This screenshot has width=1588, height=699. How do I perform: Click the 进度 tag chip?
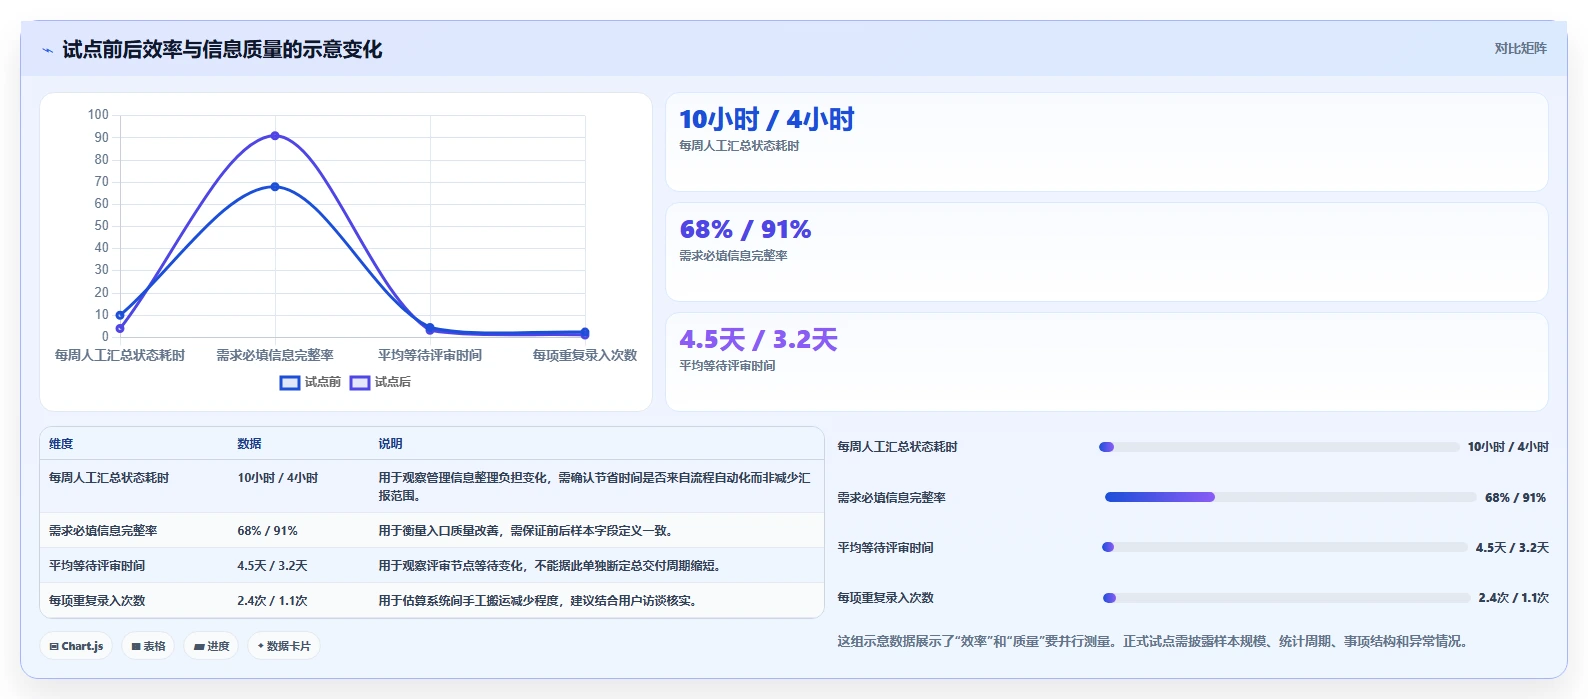point(211,646)
